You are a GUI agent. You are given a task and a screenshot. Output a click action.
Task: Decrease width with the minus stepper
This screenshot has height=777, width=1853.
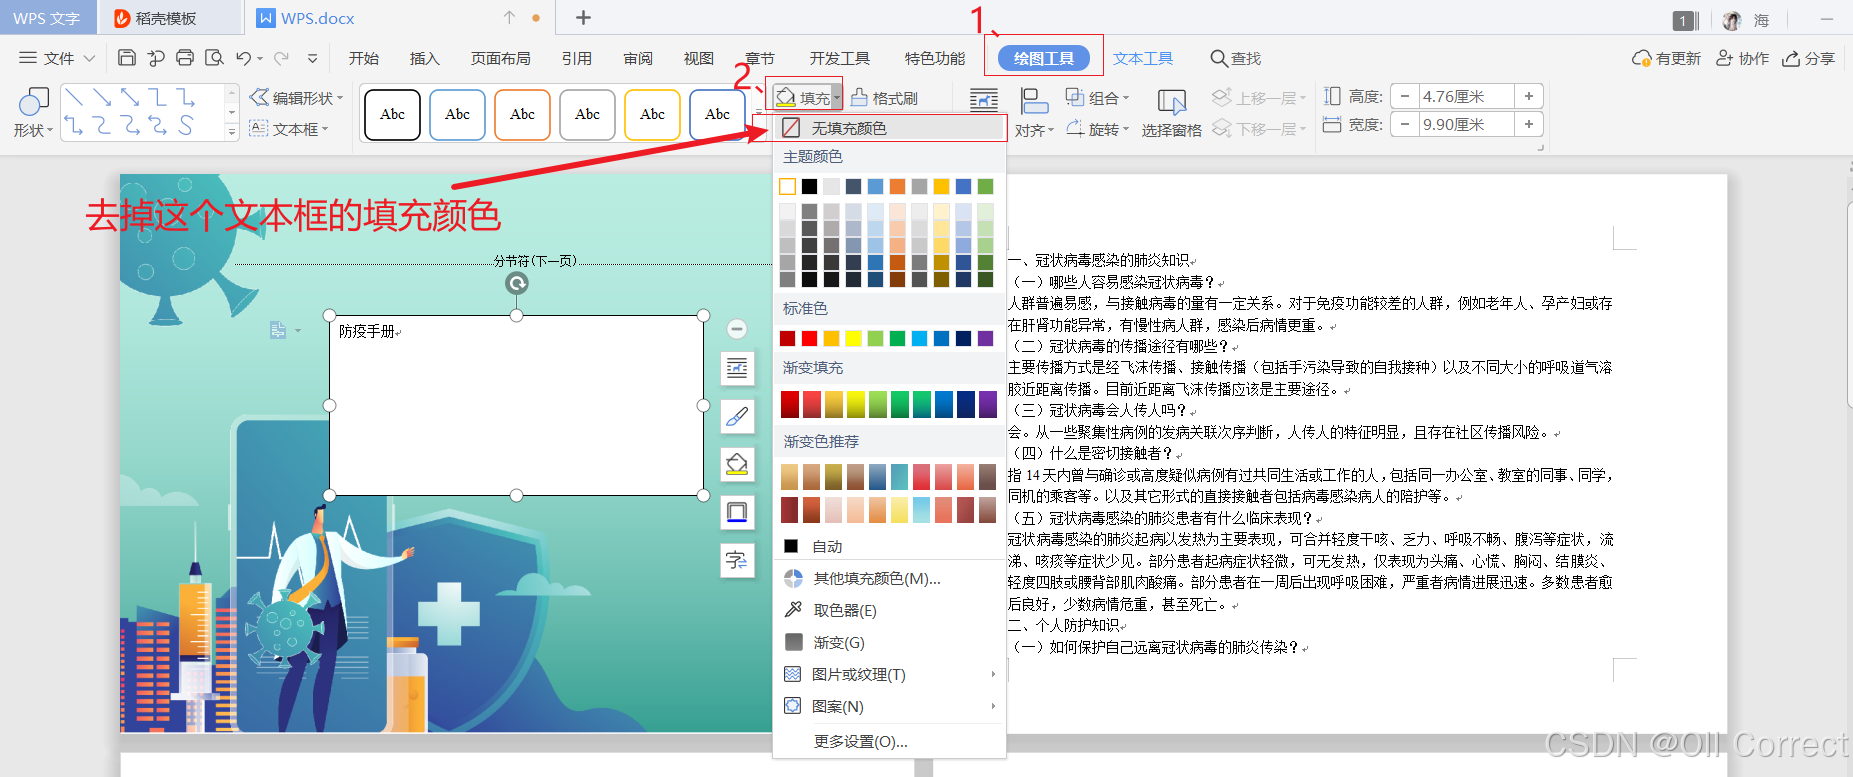click(1405, 124)
